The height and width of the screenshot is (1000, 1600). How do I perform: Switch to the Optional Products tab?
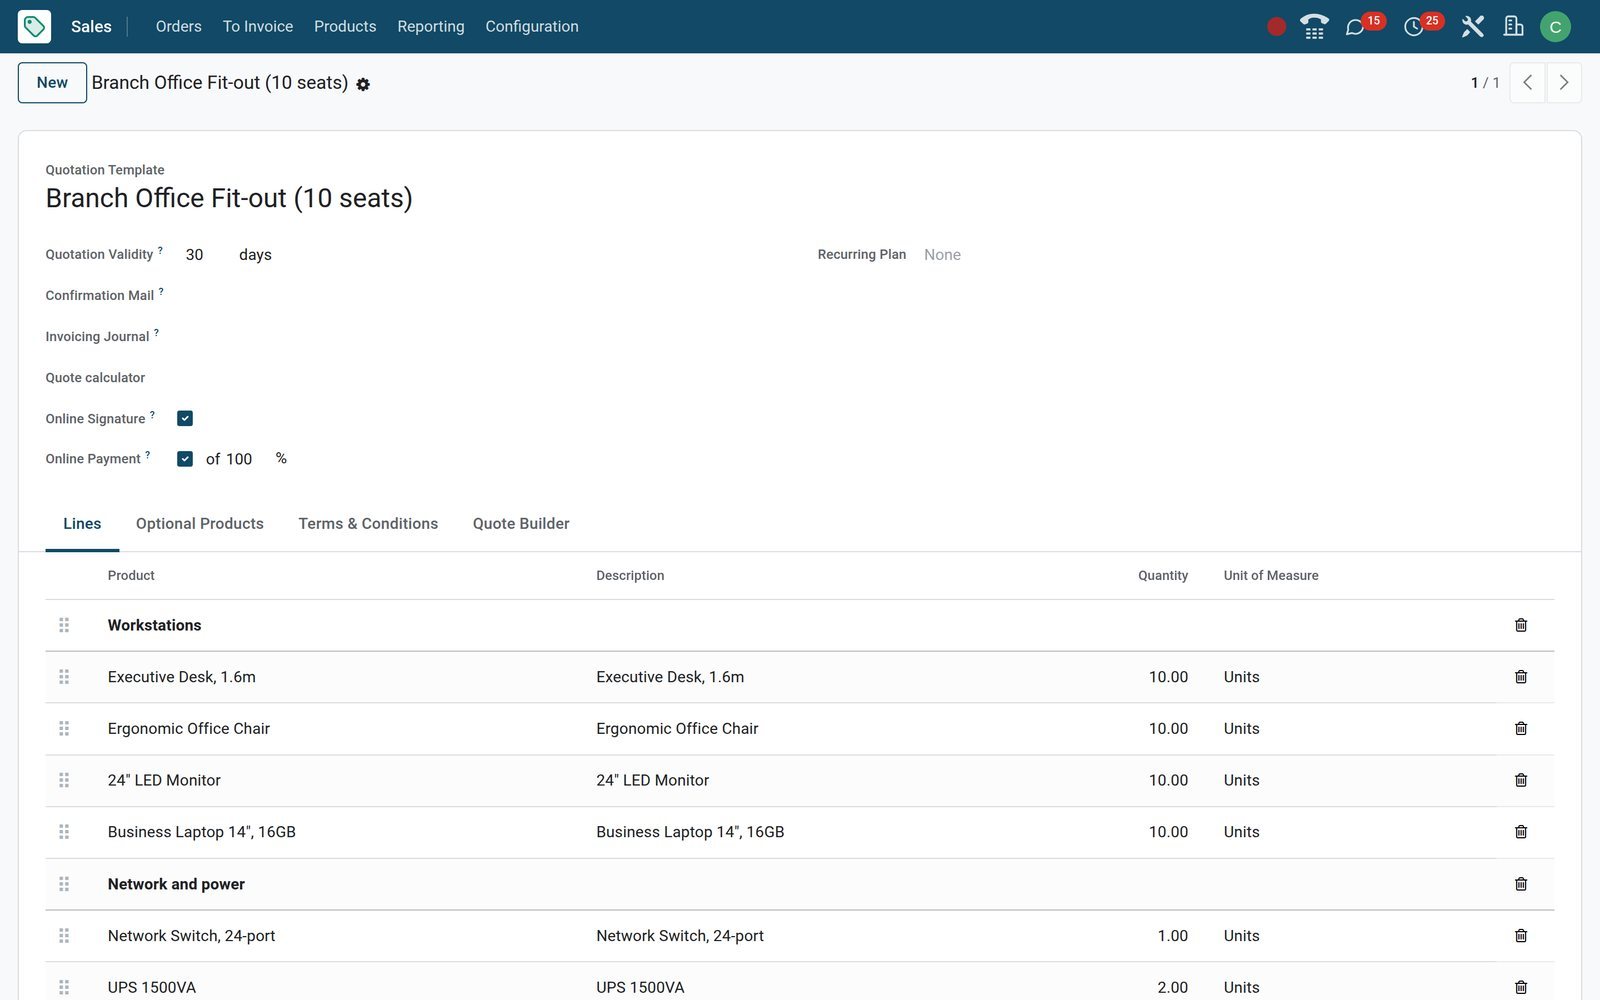click(200, 524)
